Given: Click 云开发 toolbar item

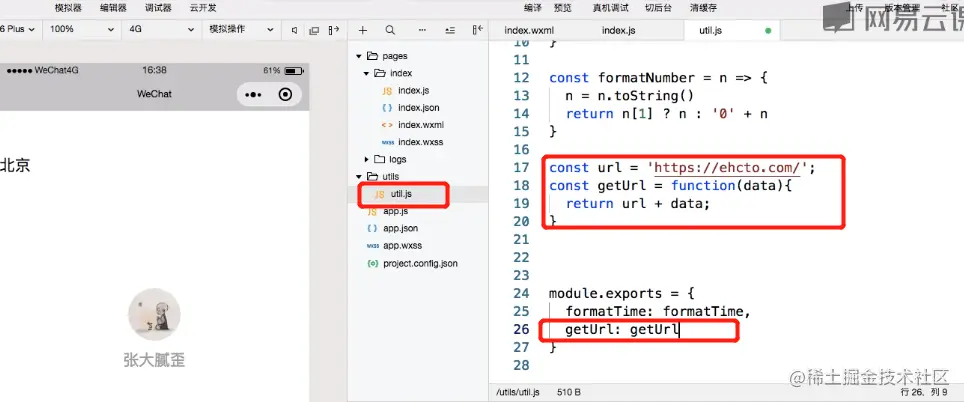Looking at the screenshot, I should tap(203, 8).
